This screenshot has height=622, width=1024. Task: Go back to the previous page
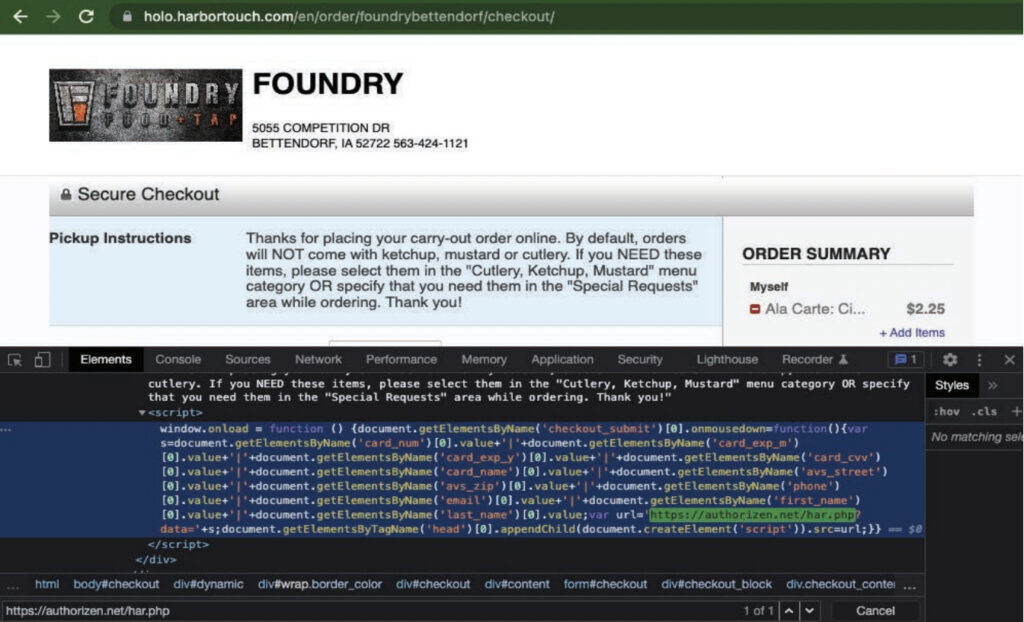pos(20,16)
